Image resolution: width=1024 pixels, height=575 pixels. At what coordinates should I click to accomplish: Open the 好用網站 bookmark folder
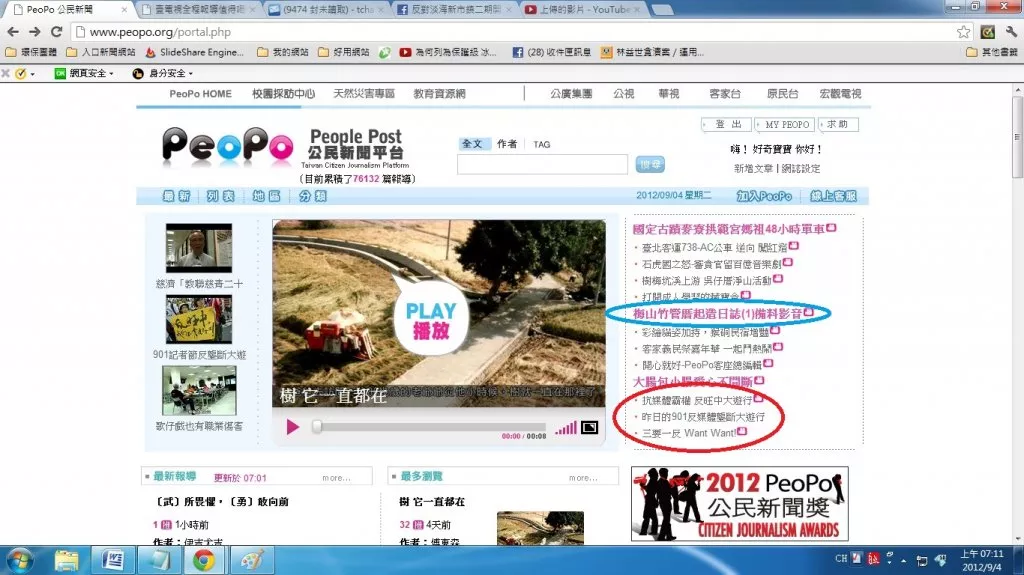pos(344,52)
